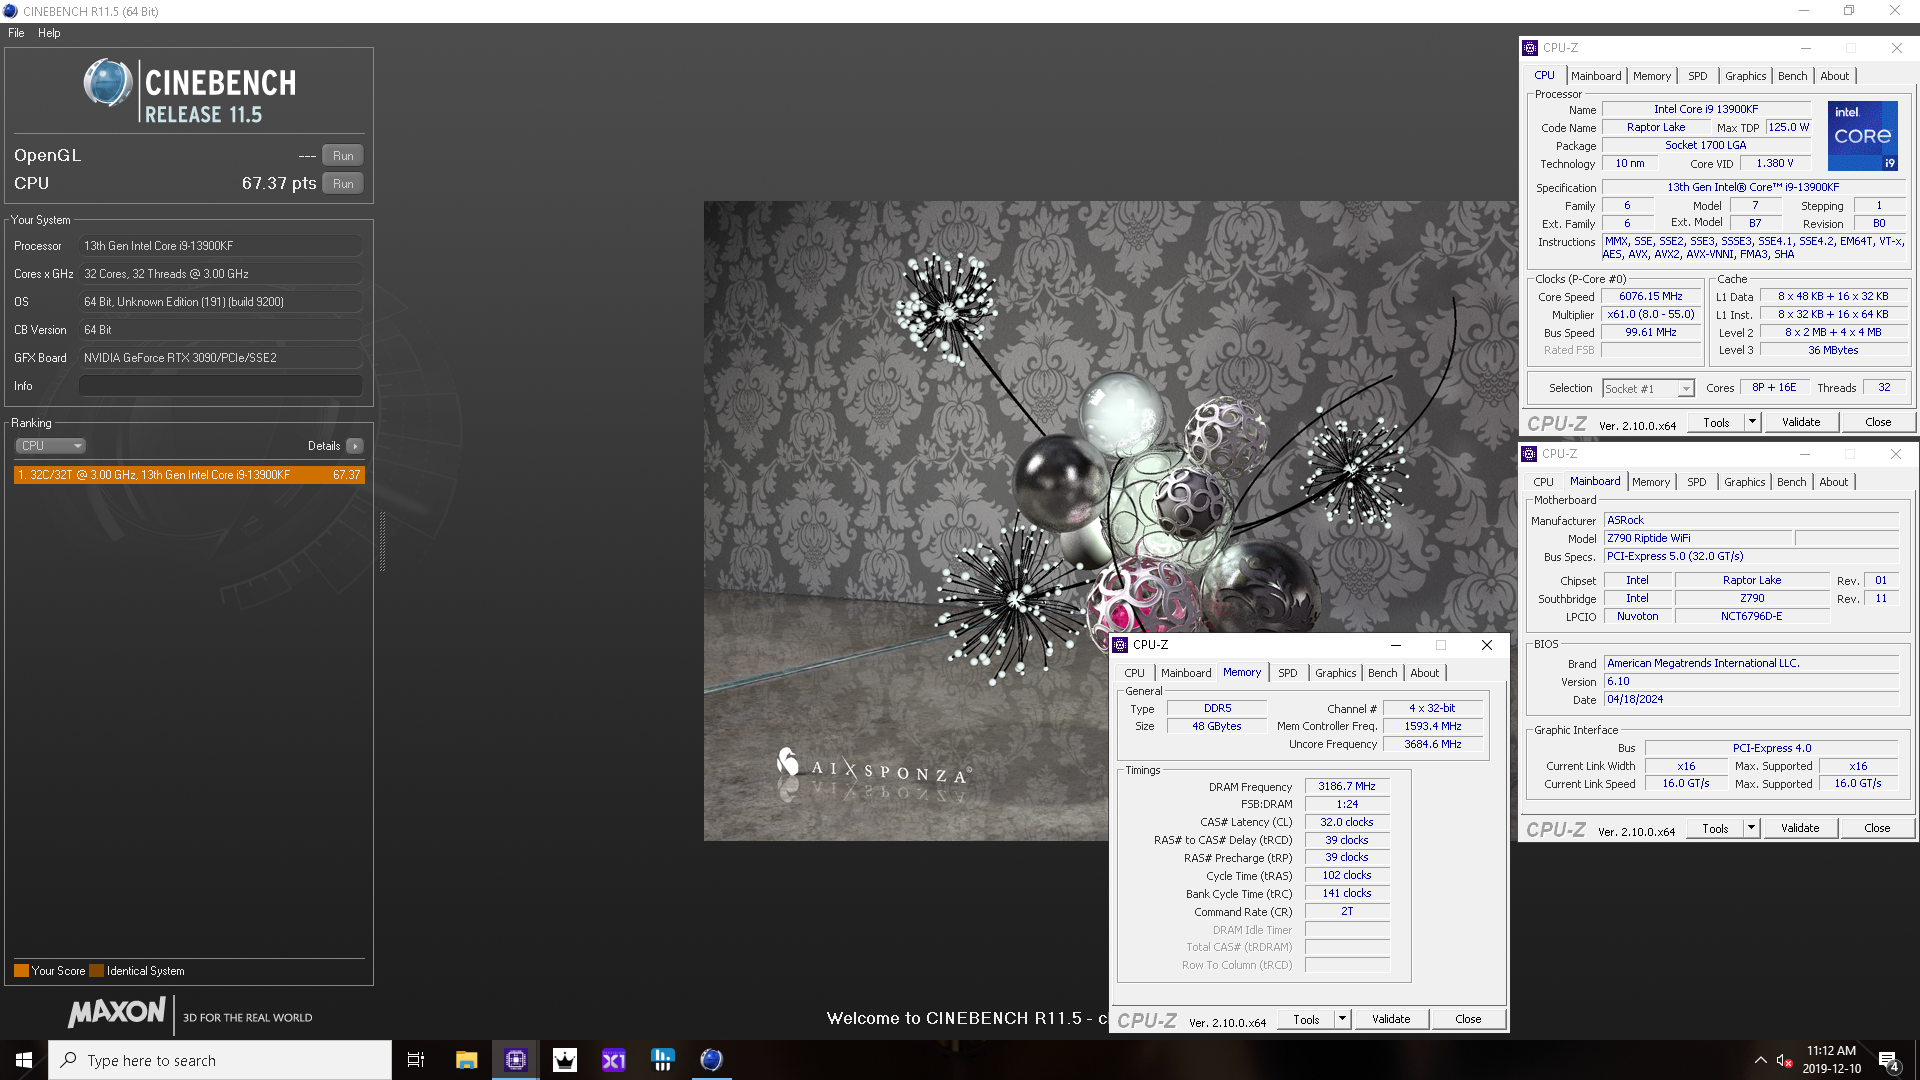Screen dimensions: 1920x1080
Task: Open the purple X1 taskbar app
Action: (x=613, y=1060)
